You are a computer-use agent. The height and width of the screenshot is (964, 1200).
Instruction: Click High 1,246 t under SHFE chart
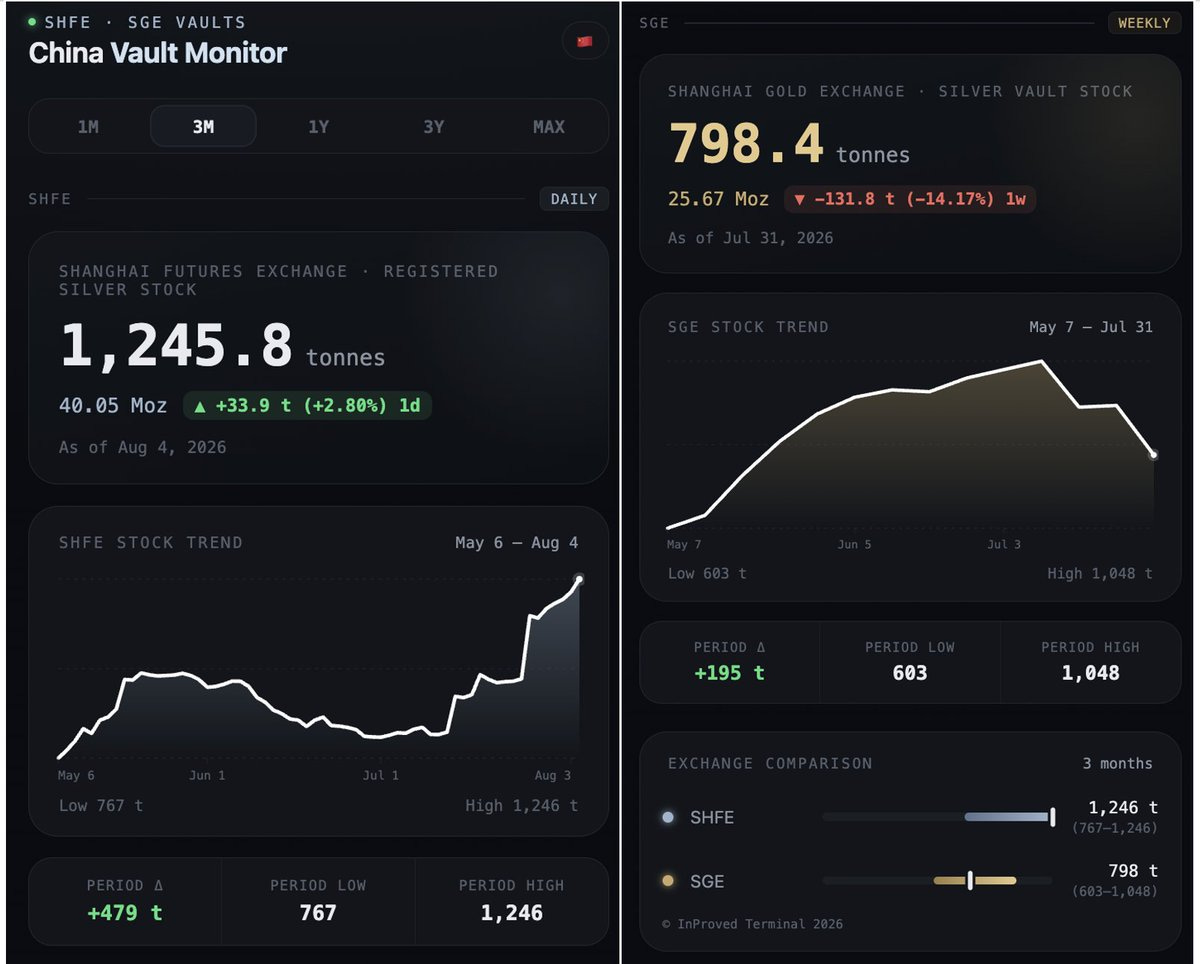click(x=521, y=805)
